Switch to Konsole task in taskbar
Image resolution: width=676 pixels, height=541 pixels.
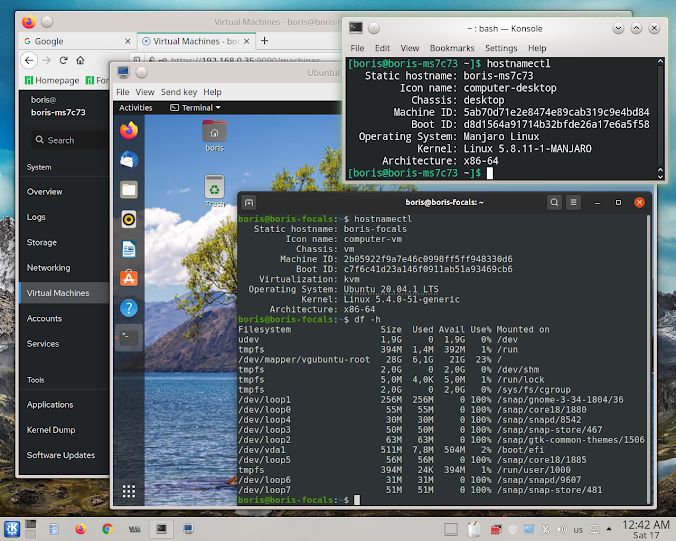[161, 528]
